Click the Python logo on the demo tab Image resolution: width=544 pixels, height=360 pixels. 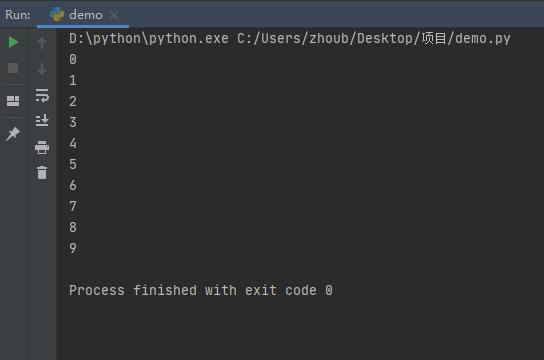coord(57,15)
